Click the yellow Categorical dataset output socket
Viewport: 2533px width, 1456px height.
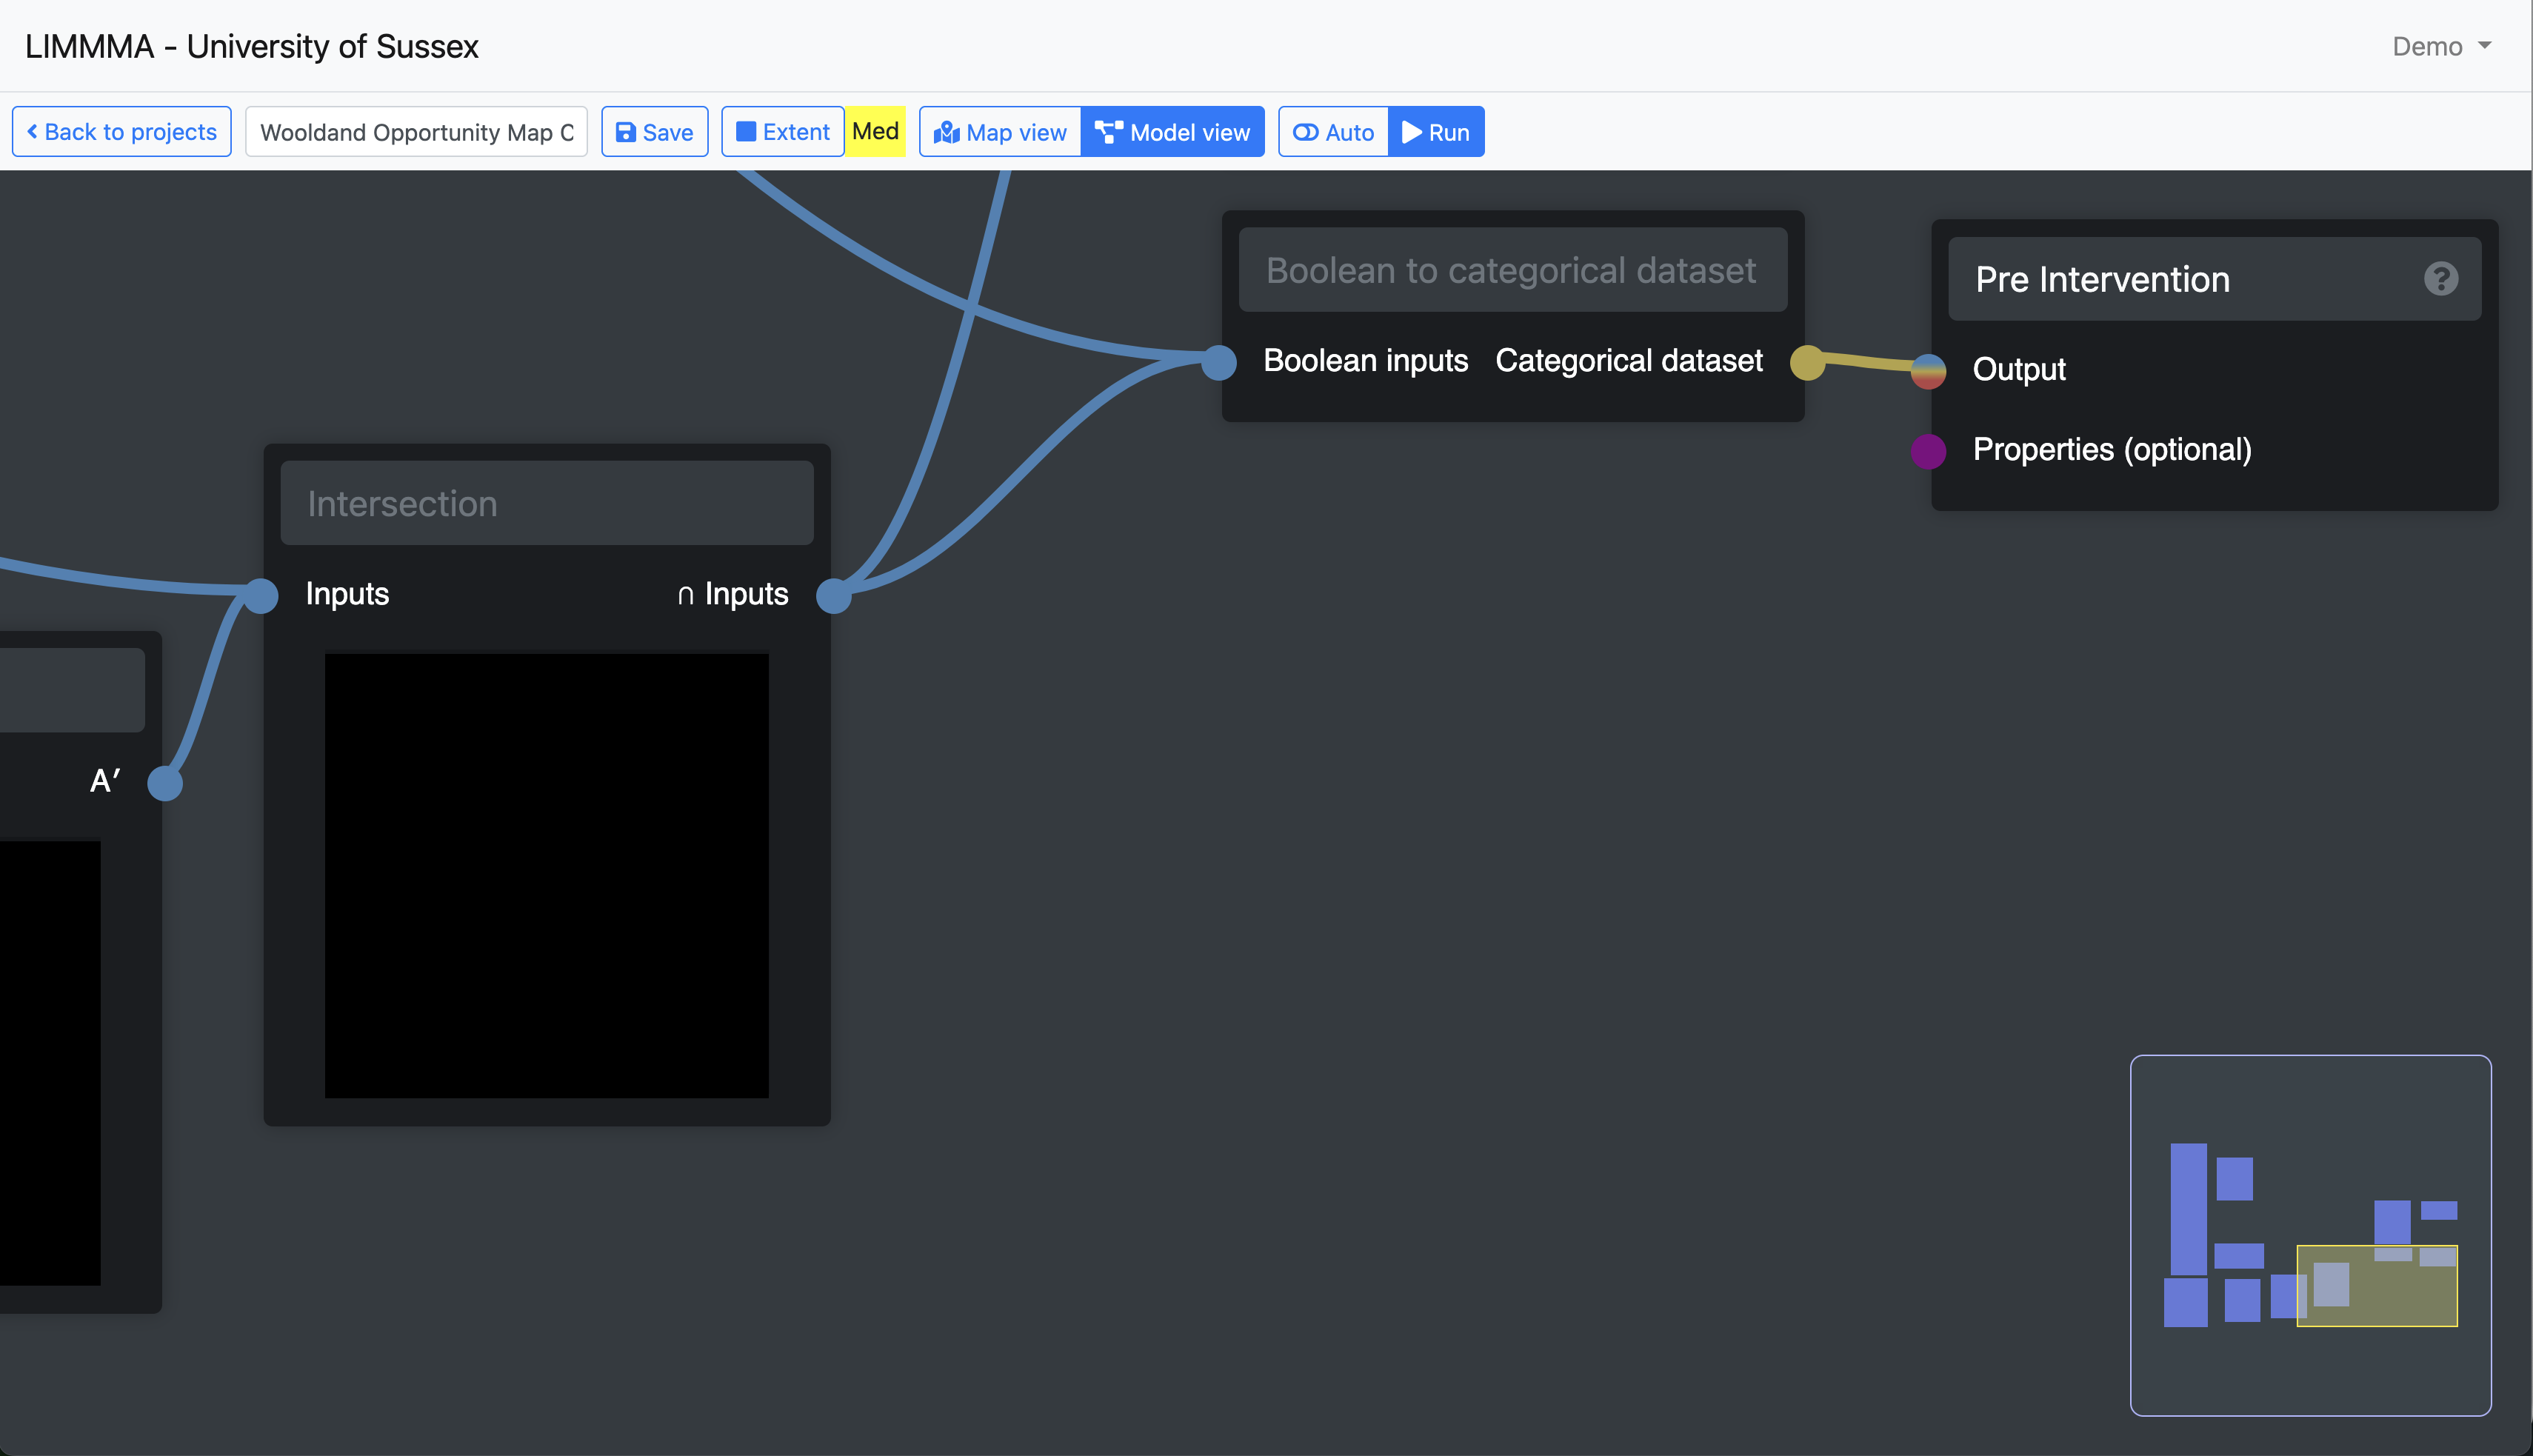[x=1806, y=362]
